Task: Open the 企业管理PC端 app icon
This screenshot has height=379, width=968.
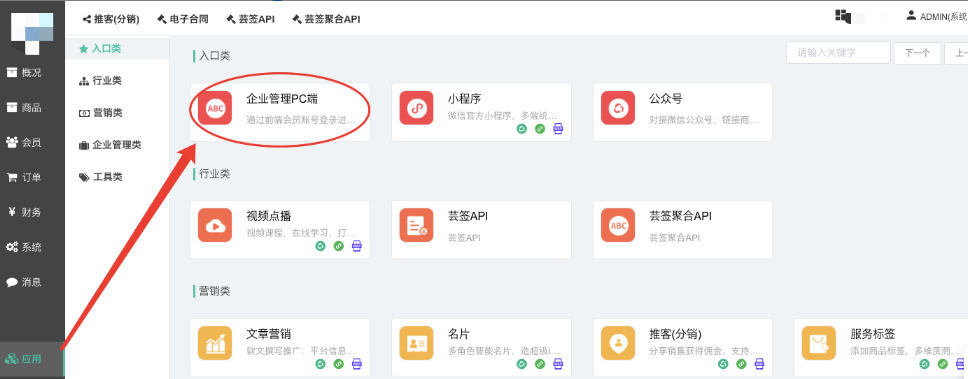Action: pos(215,108)
